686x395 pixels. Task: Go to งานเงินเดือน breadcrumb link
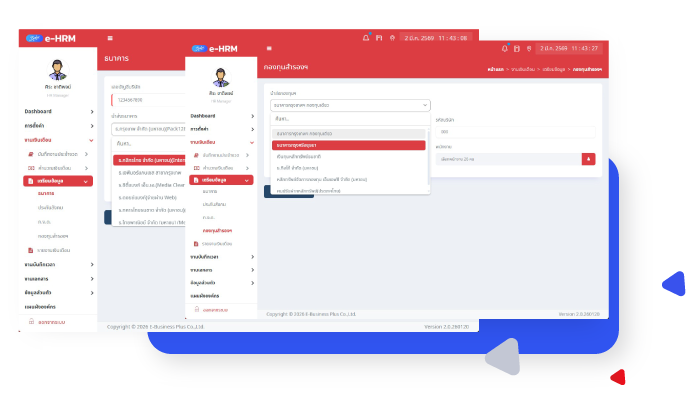(x=523, y=70)
